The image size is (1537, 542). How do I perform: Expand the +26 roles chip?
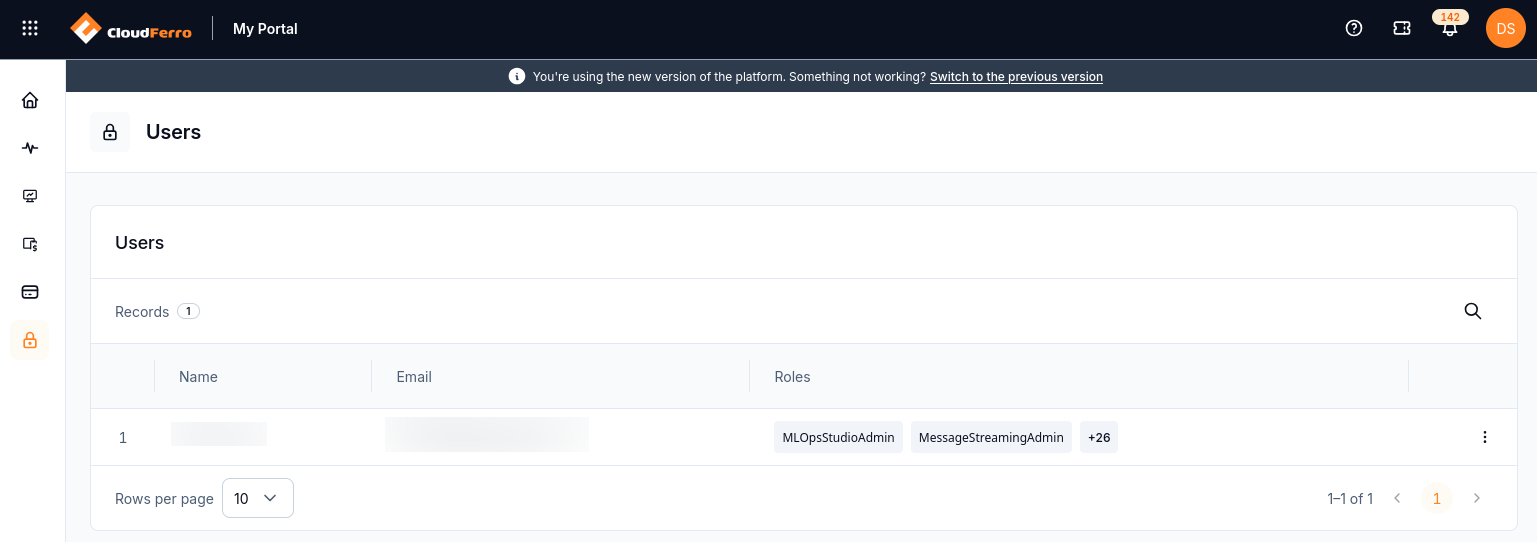click(1099, 437)
